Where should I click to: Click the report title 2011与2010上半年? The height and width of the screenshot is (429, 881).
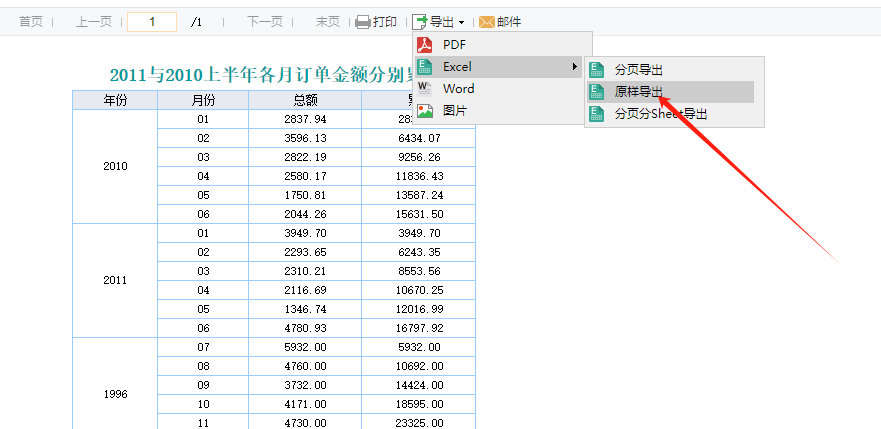[261, 75]
